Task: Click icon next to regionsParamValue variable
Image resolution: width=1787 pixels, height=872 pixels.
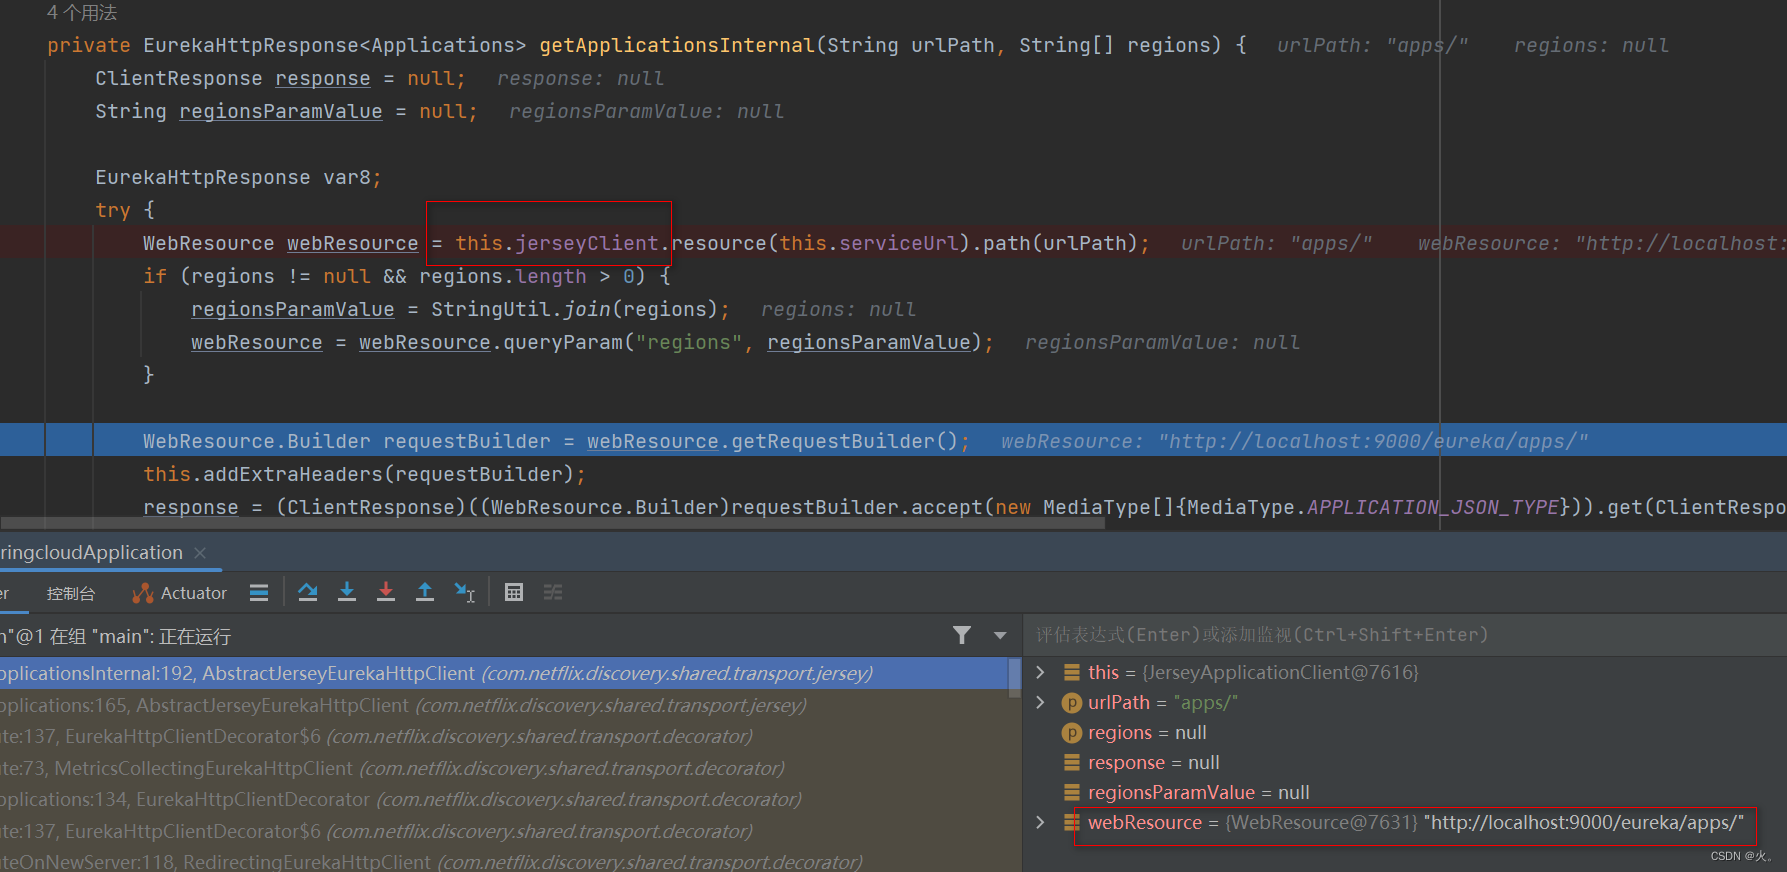Action: tap(1071, 792)
